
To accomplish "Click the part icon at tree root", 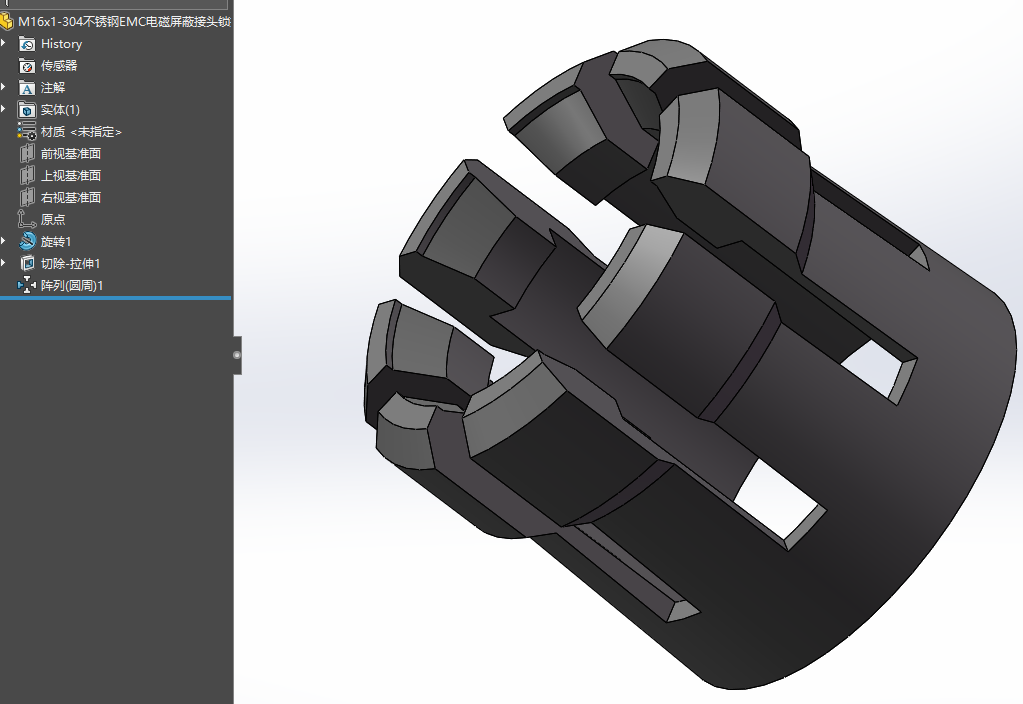I will pos(6,22).
